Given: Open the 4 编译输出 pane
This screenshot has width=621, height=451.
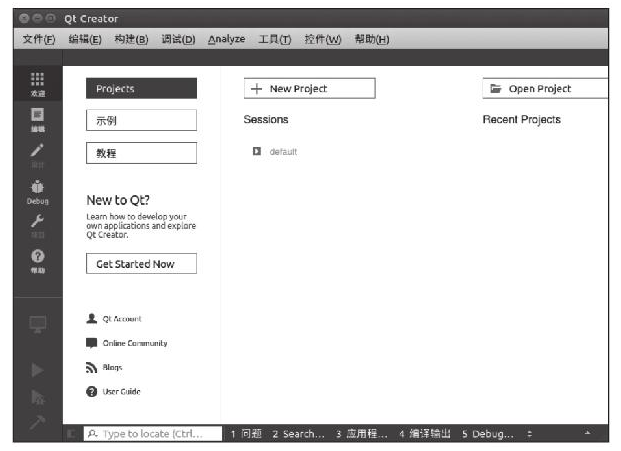Looking at the screenshot, I should point(425,434).
